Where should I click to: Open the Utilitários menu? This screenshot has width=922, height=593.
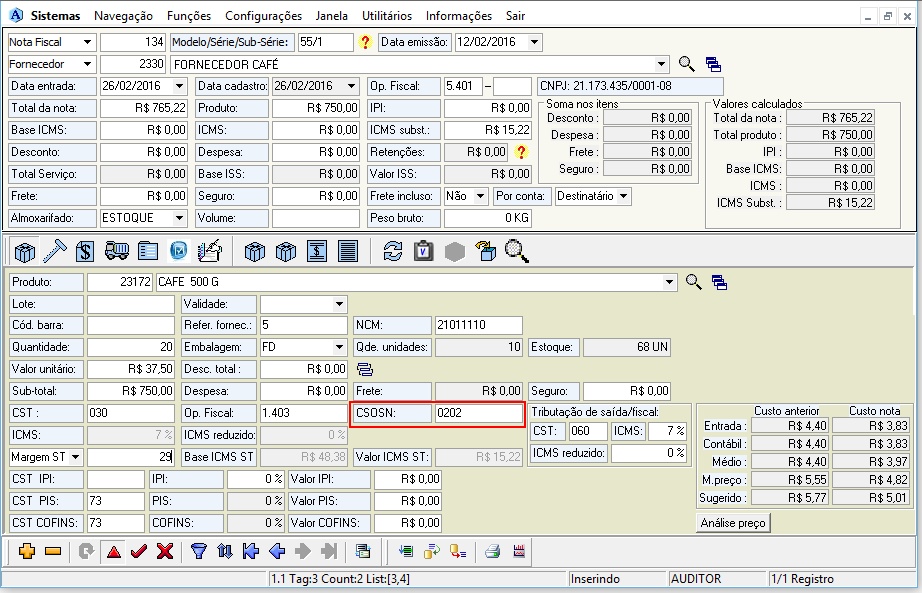[x=386, y=16]
